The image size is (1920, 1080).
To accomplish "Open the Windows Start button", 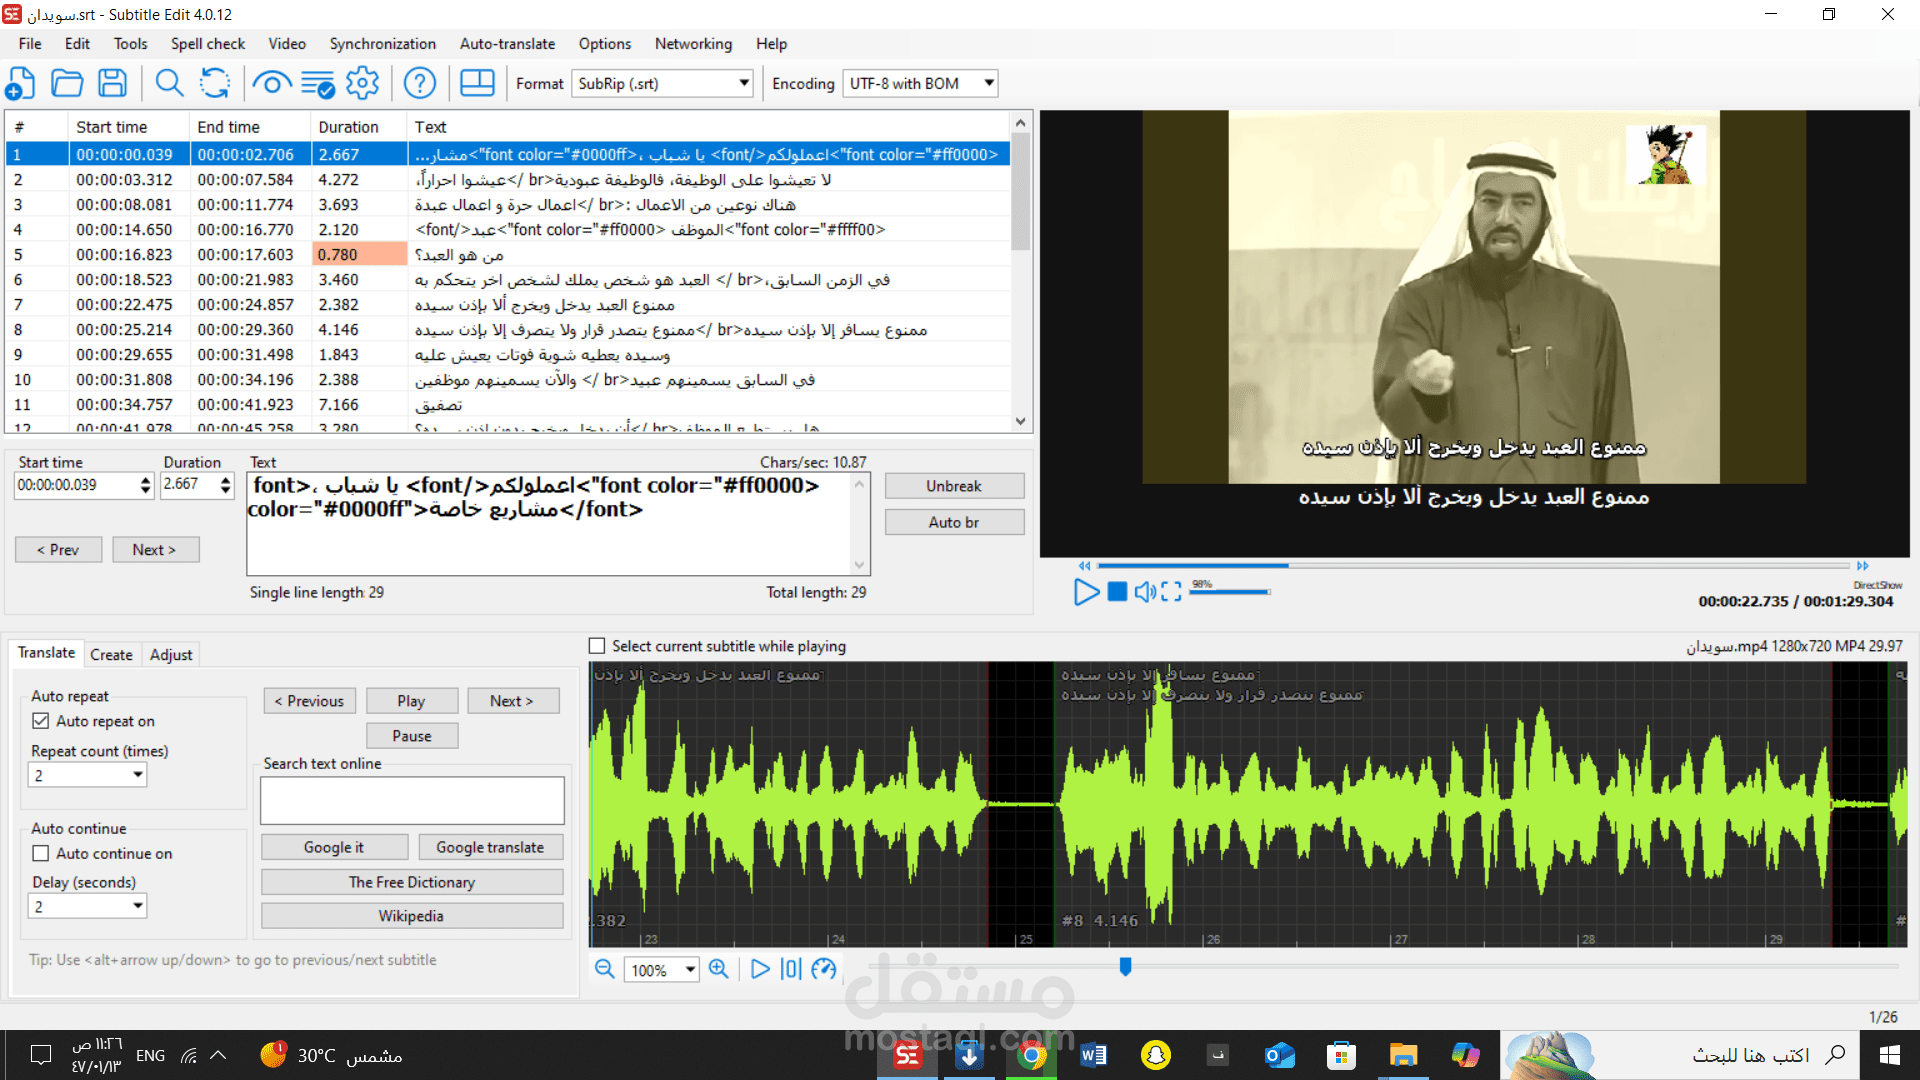I will coord(1890,1055).
